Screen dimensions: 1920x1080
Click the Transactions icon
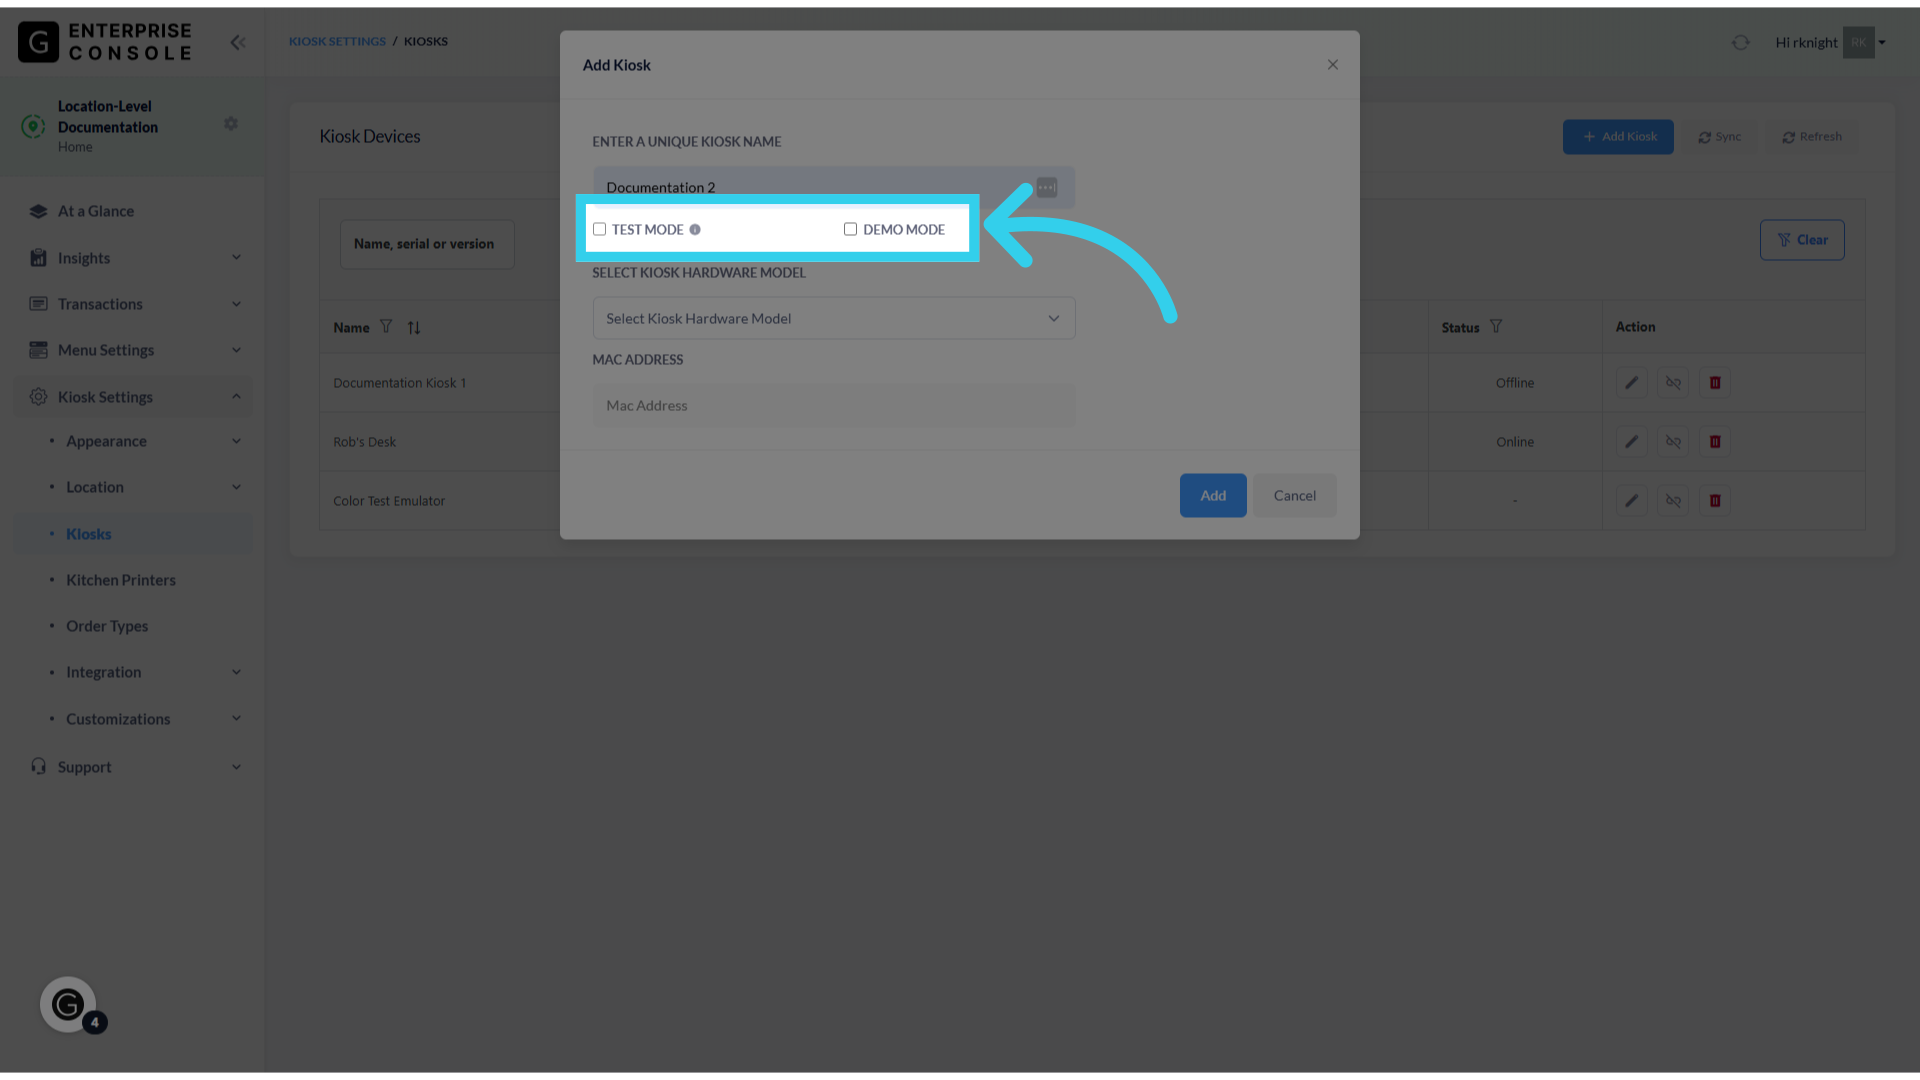(x=38, y=304)
